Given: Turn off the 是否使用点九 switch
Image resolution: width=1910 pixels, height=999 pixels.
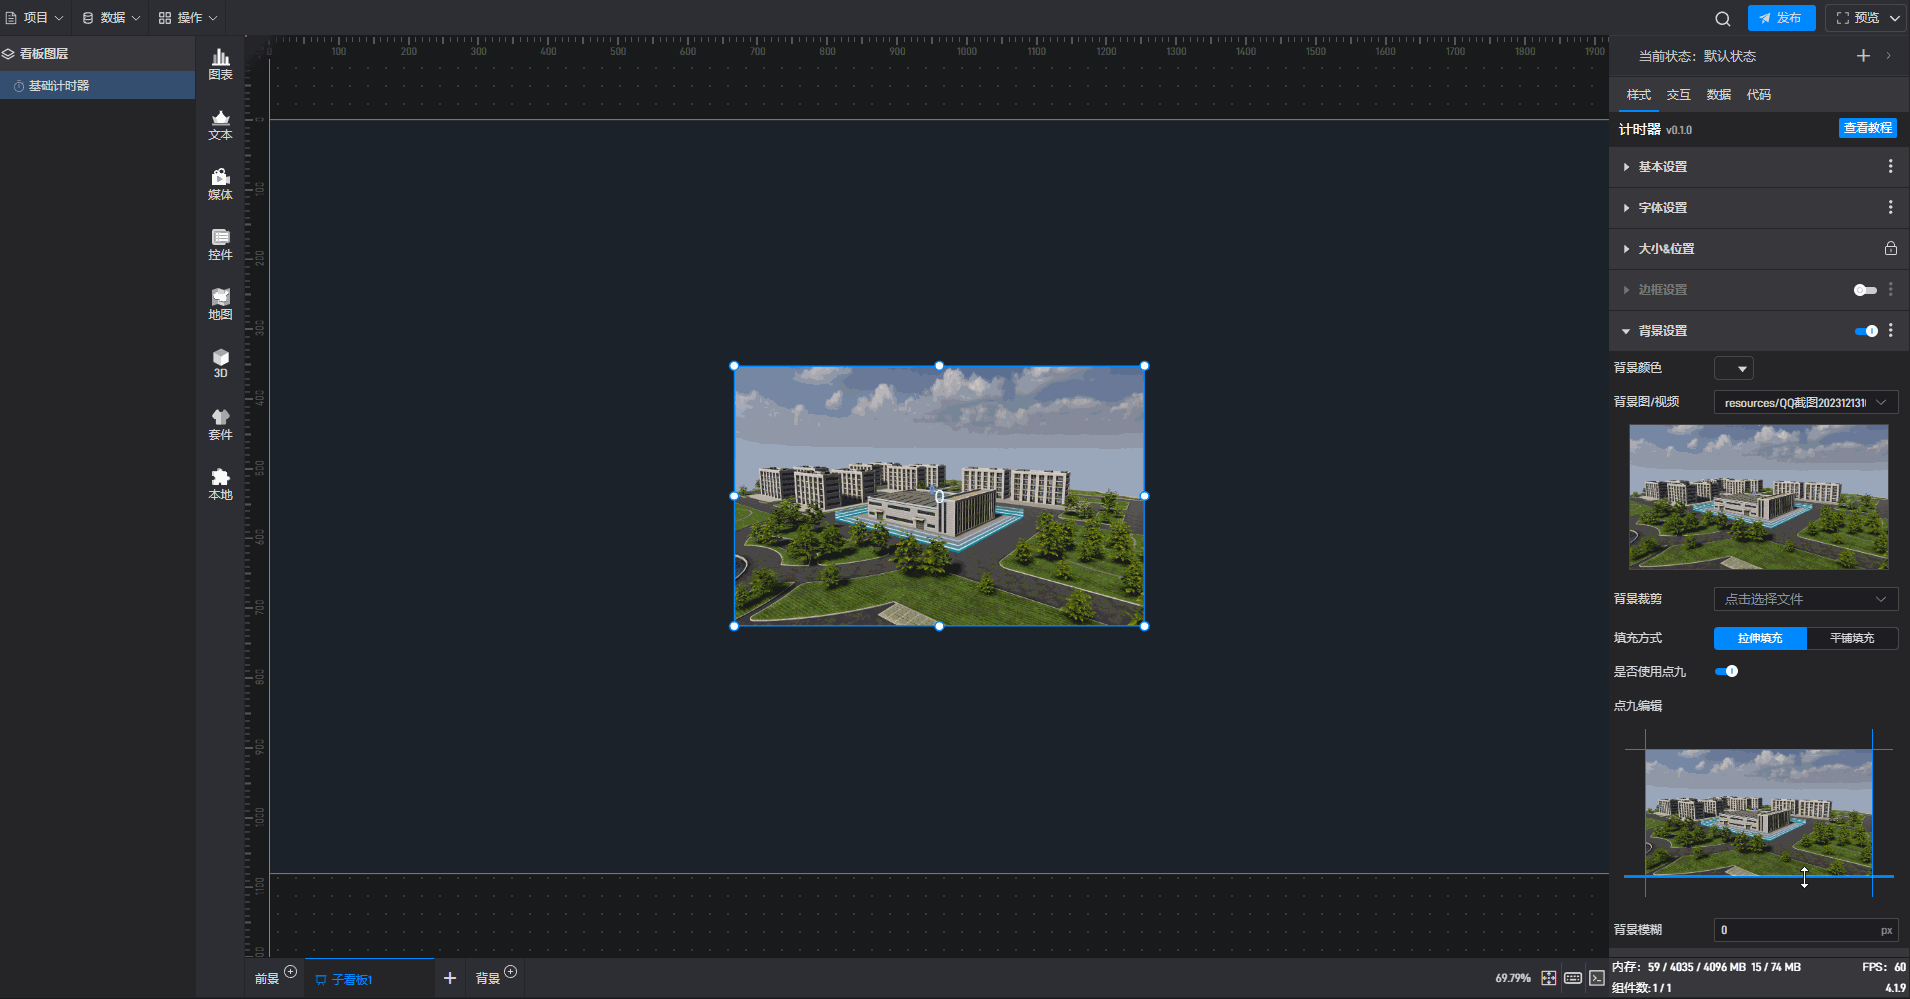Looking at the screenshot, I should (x=1726, y=671).
